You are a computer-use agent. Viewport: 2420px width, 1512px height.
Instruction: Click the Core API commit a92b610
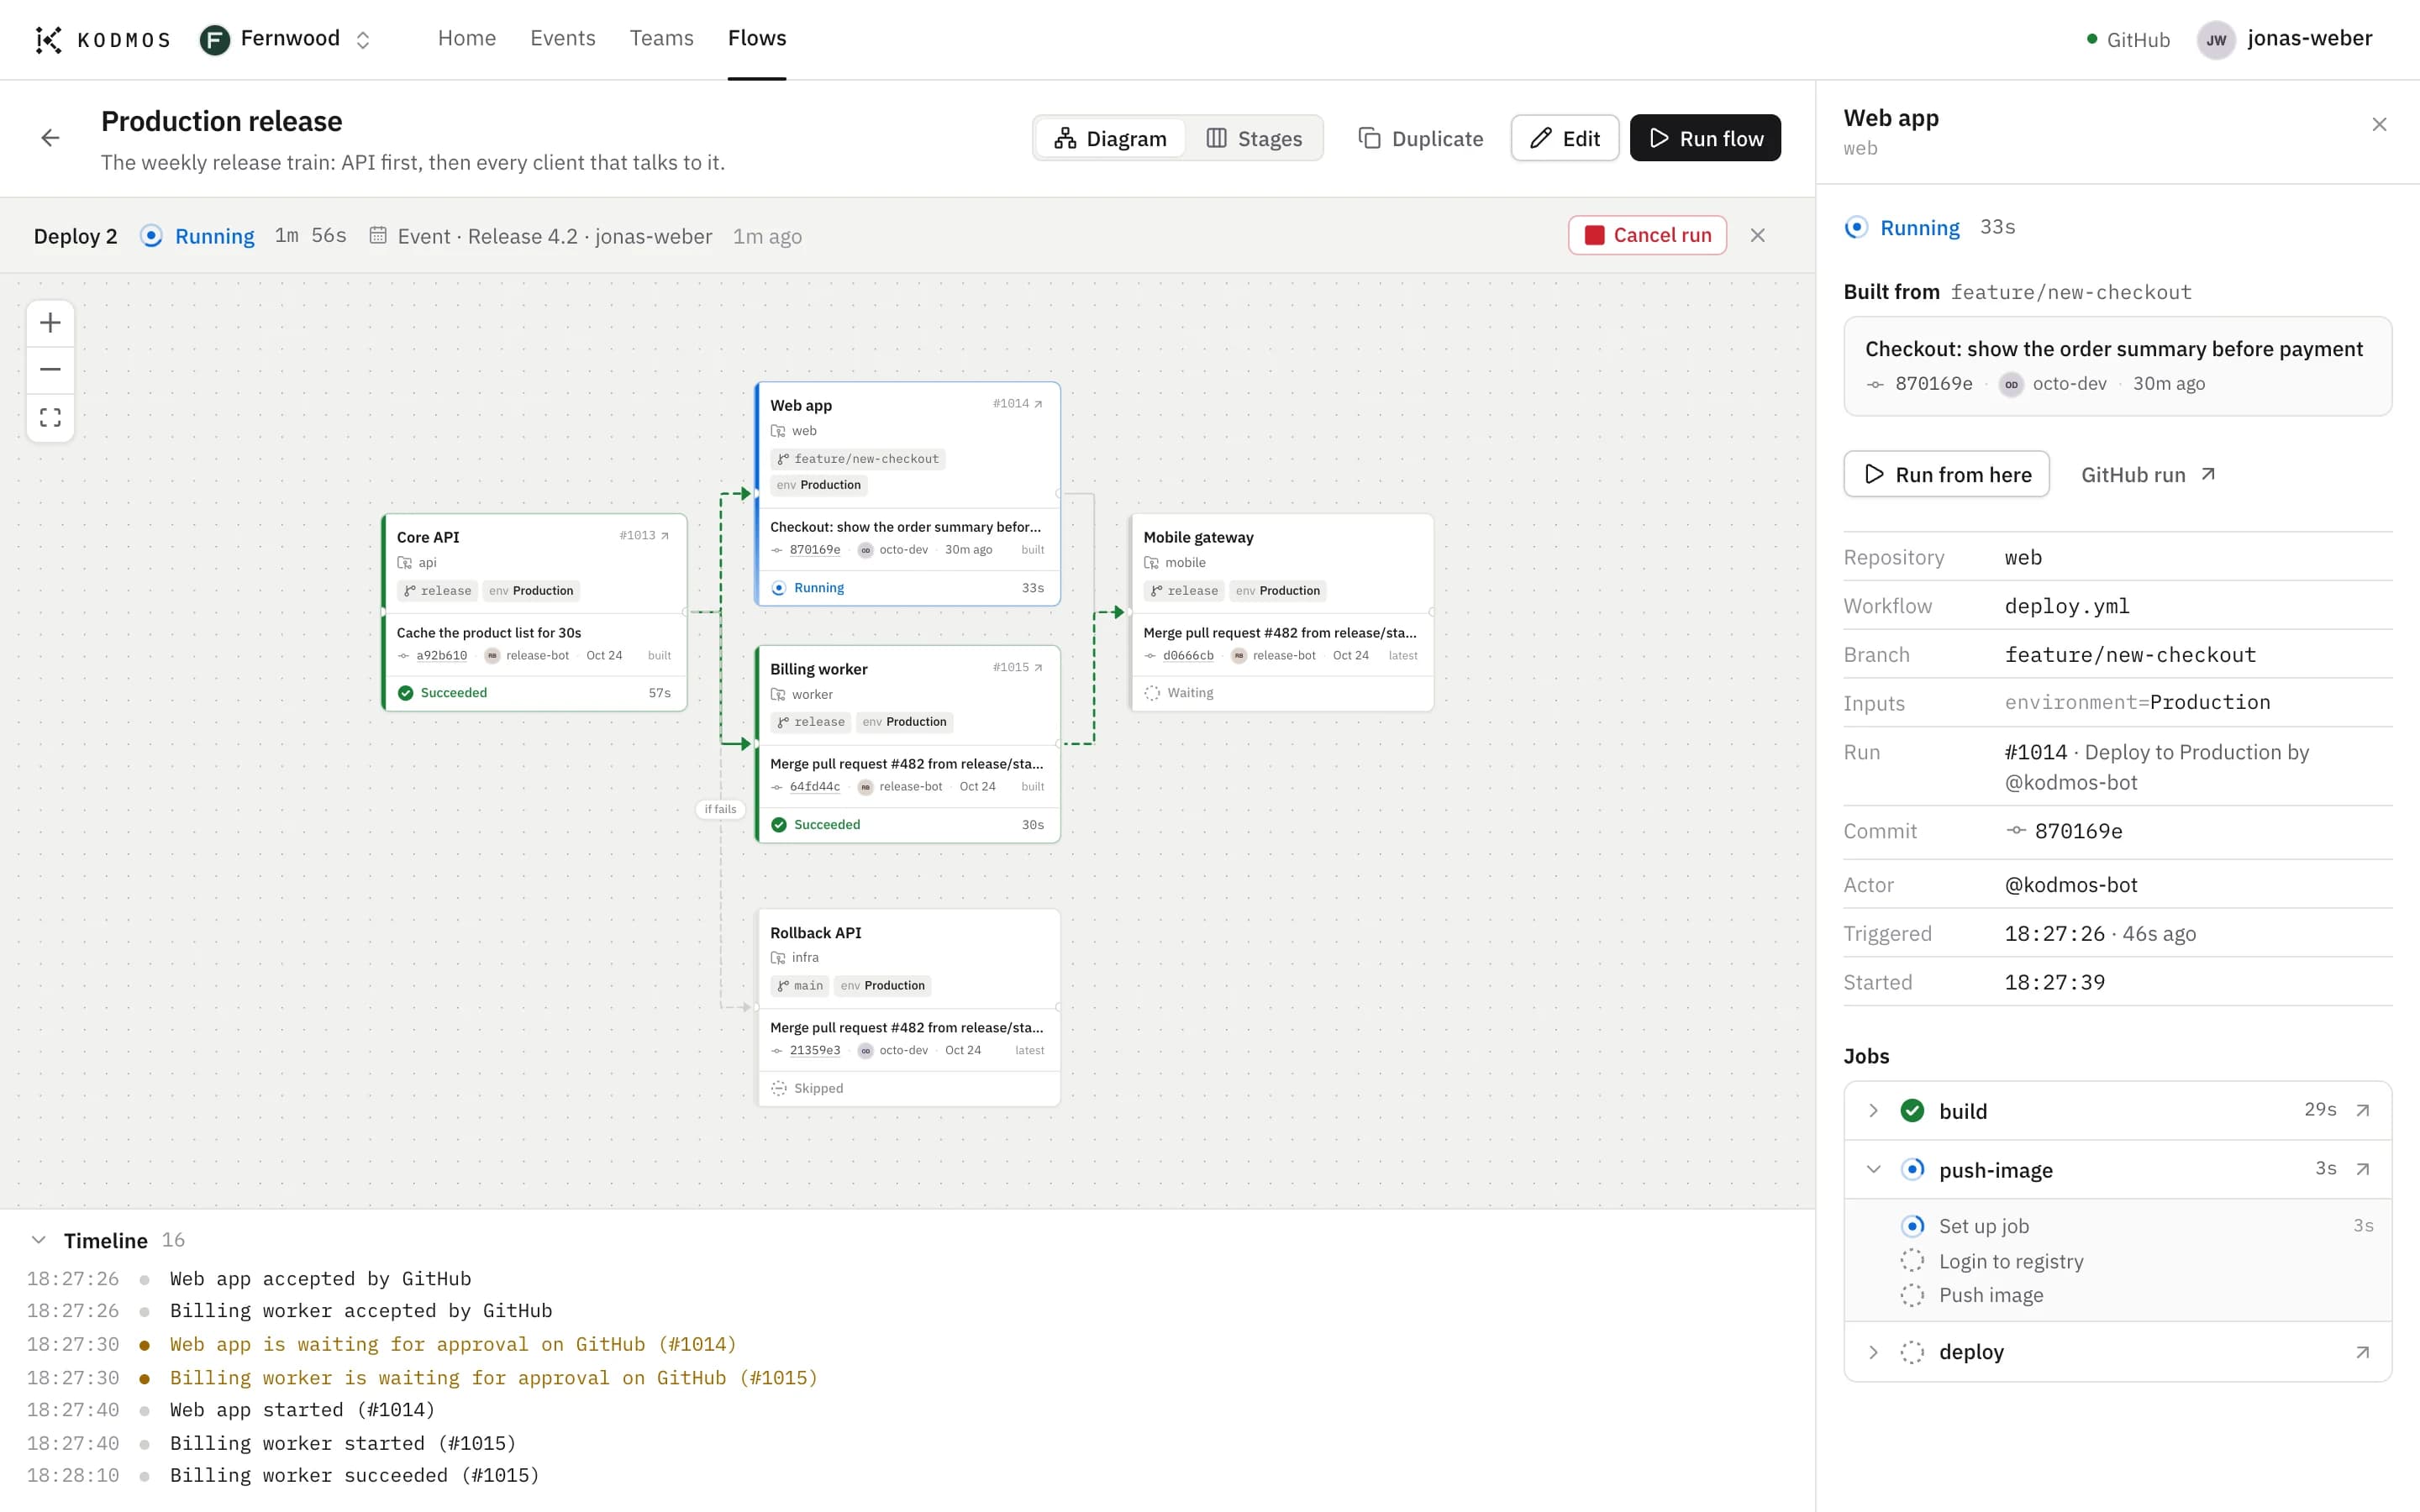[441, 656]
